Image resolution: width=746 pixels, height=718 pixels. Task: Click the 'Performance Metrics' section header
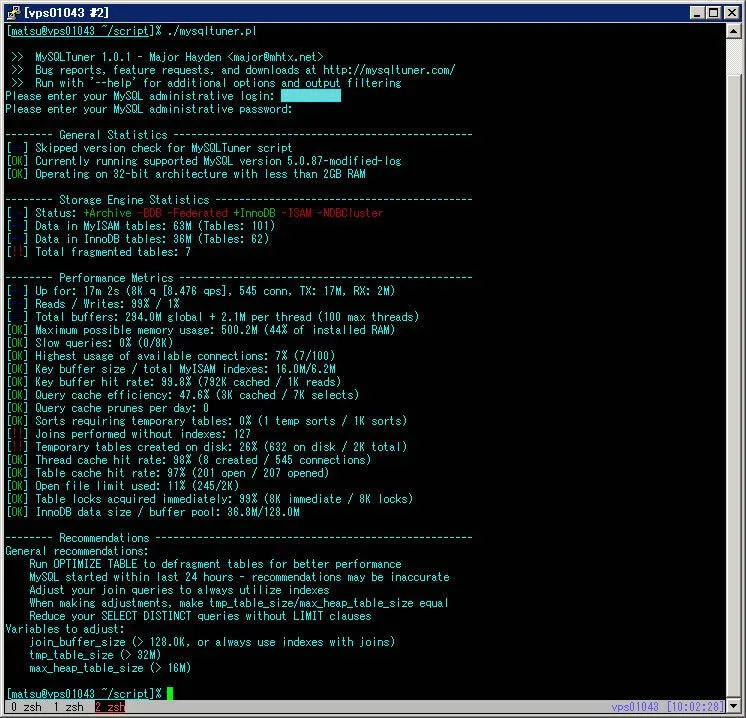point(116,277)
